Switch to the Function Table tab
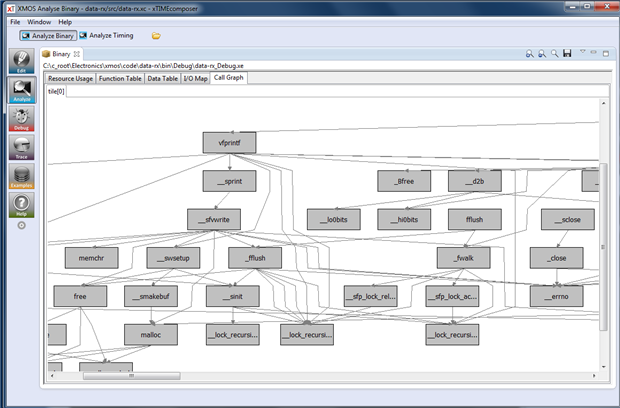The image size is (620, 408). (x=120, y=78)
